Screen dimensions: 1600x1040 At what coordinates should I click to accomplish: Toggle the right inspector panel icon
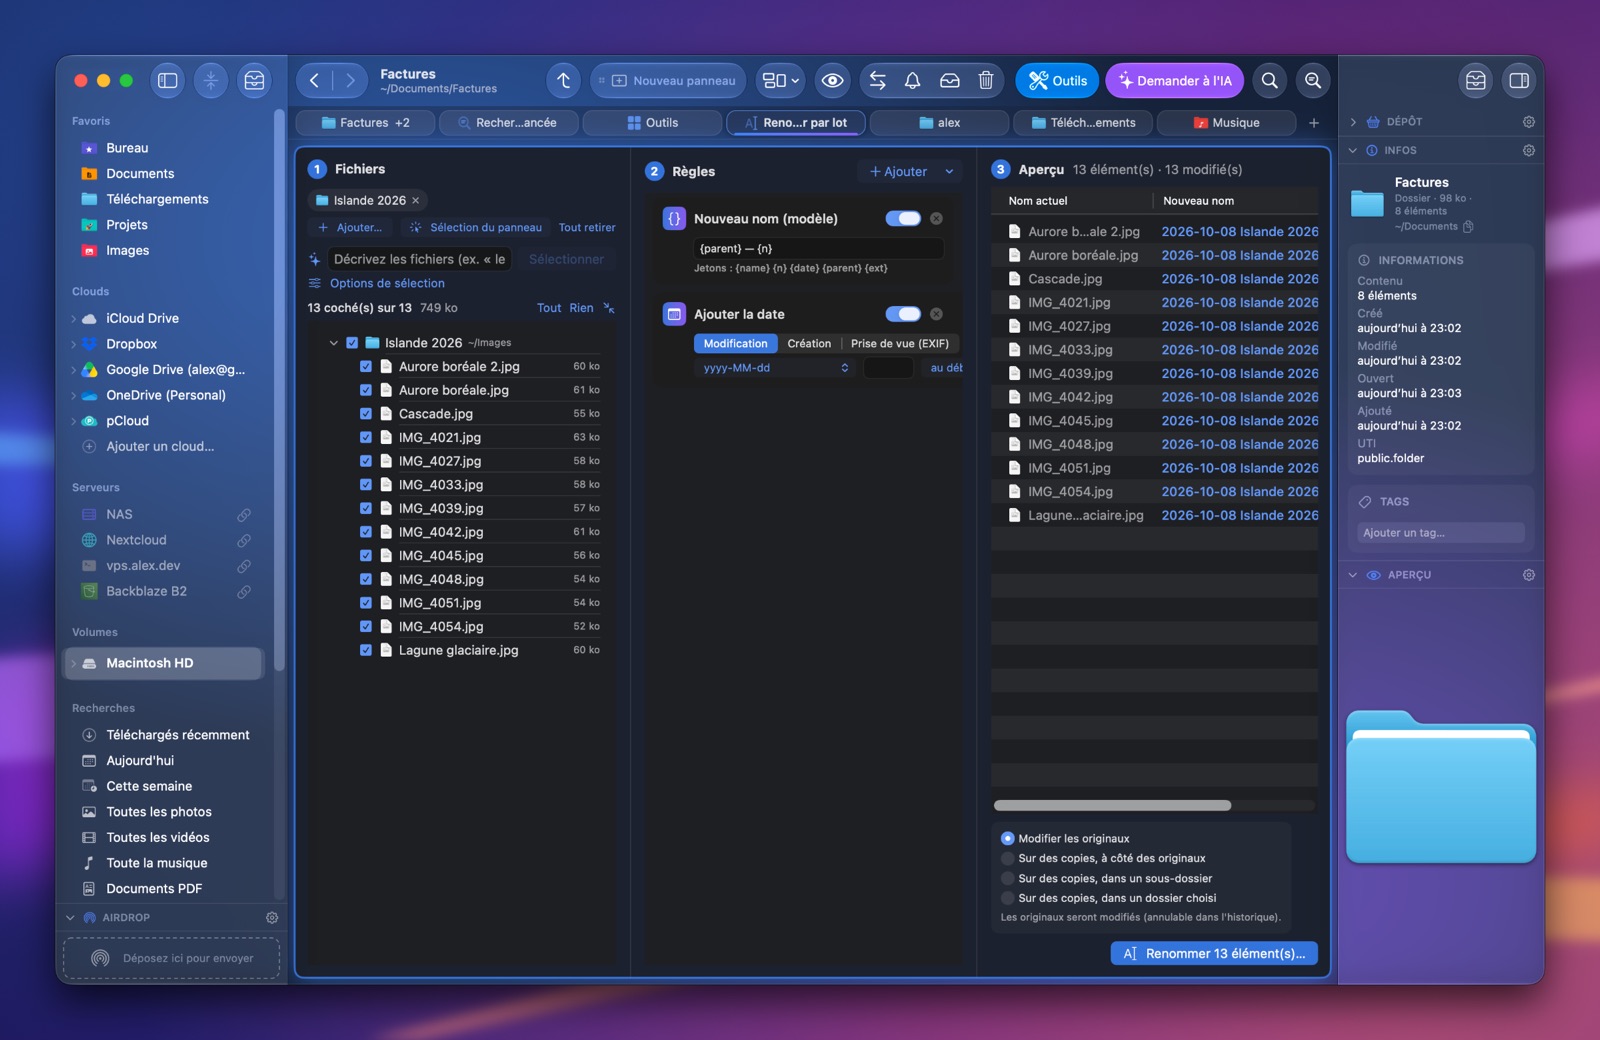tap(1519, 81)
